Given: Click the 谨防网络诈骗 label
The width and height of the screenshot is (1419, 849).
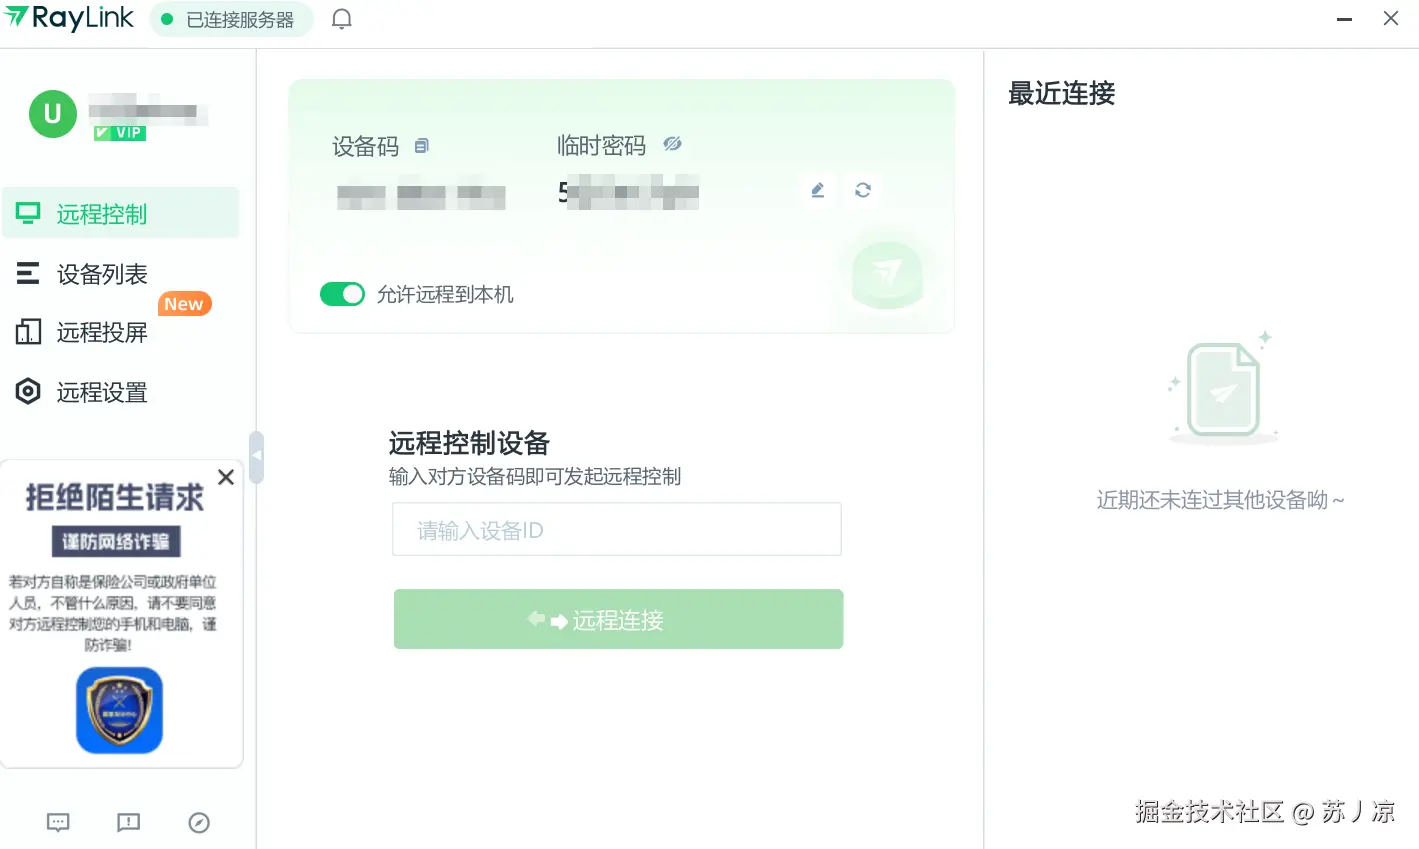Looking at the screenshot, I should click(116, 541).
